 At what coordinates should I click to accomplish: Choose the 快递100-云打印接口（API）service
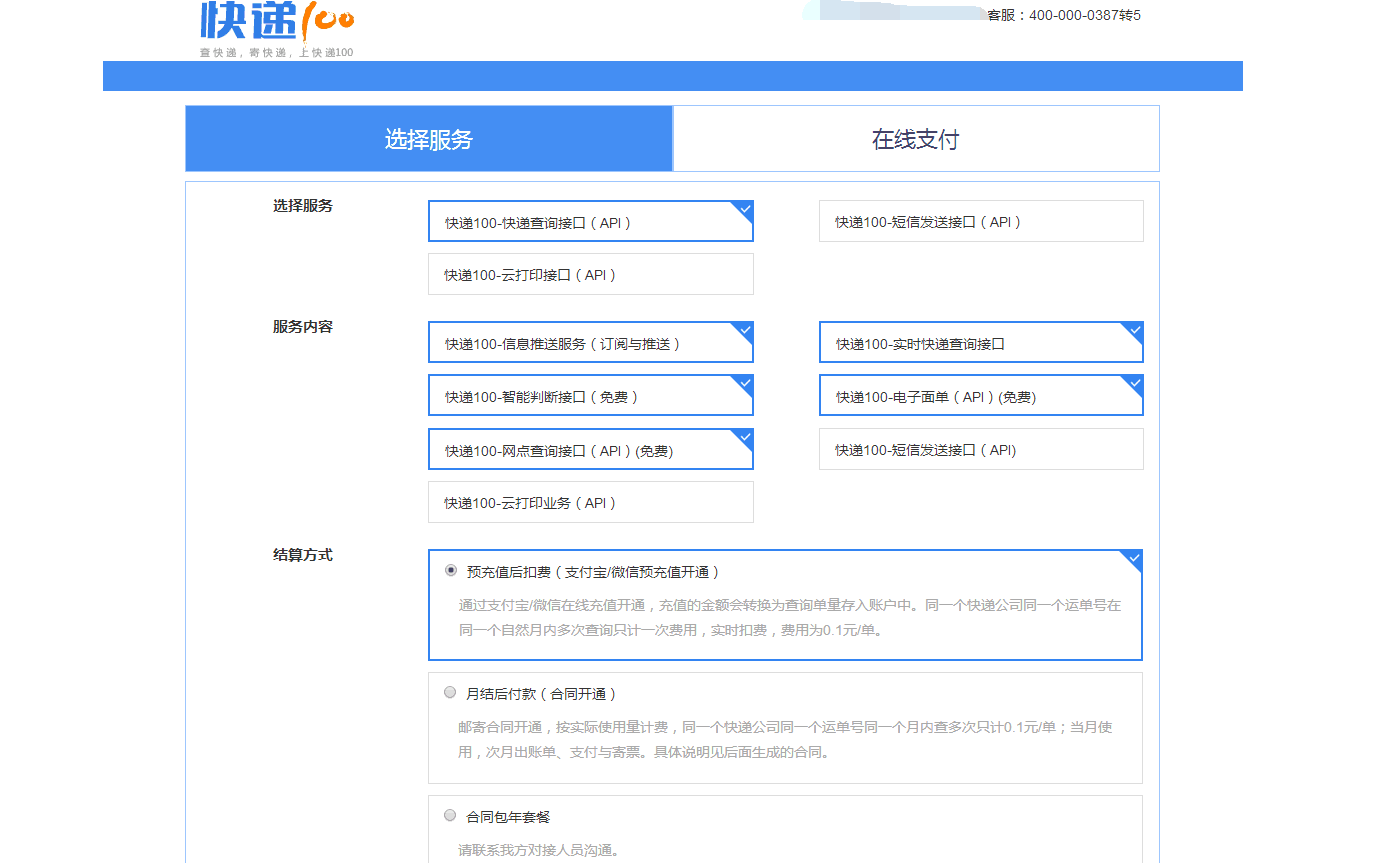tap(590, 275)
